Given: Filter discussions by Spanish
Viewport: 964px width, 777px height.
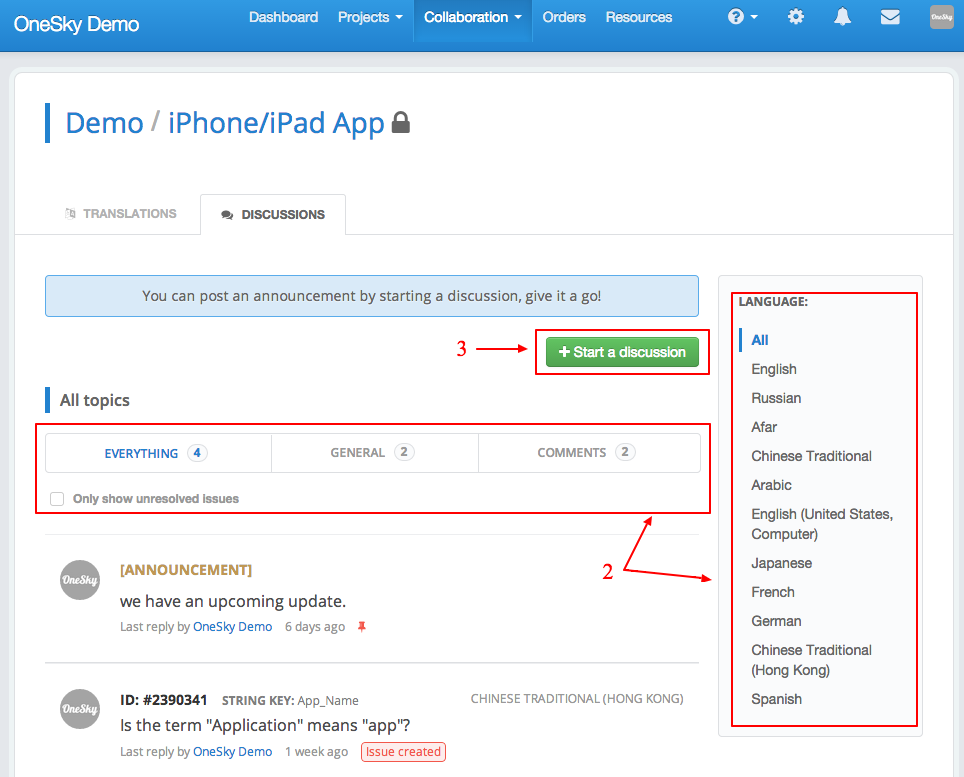Looking at the screenshot, I should [x=776, y=699].
